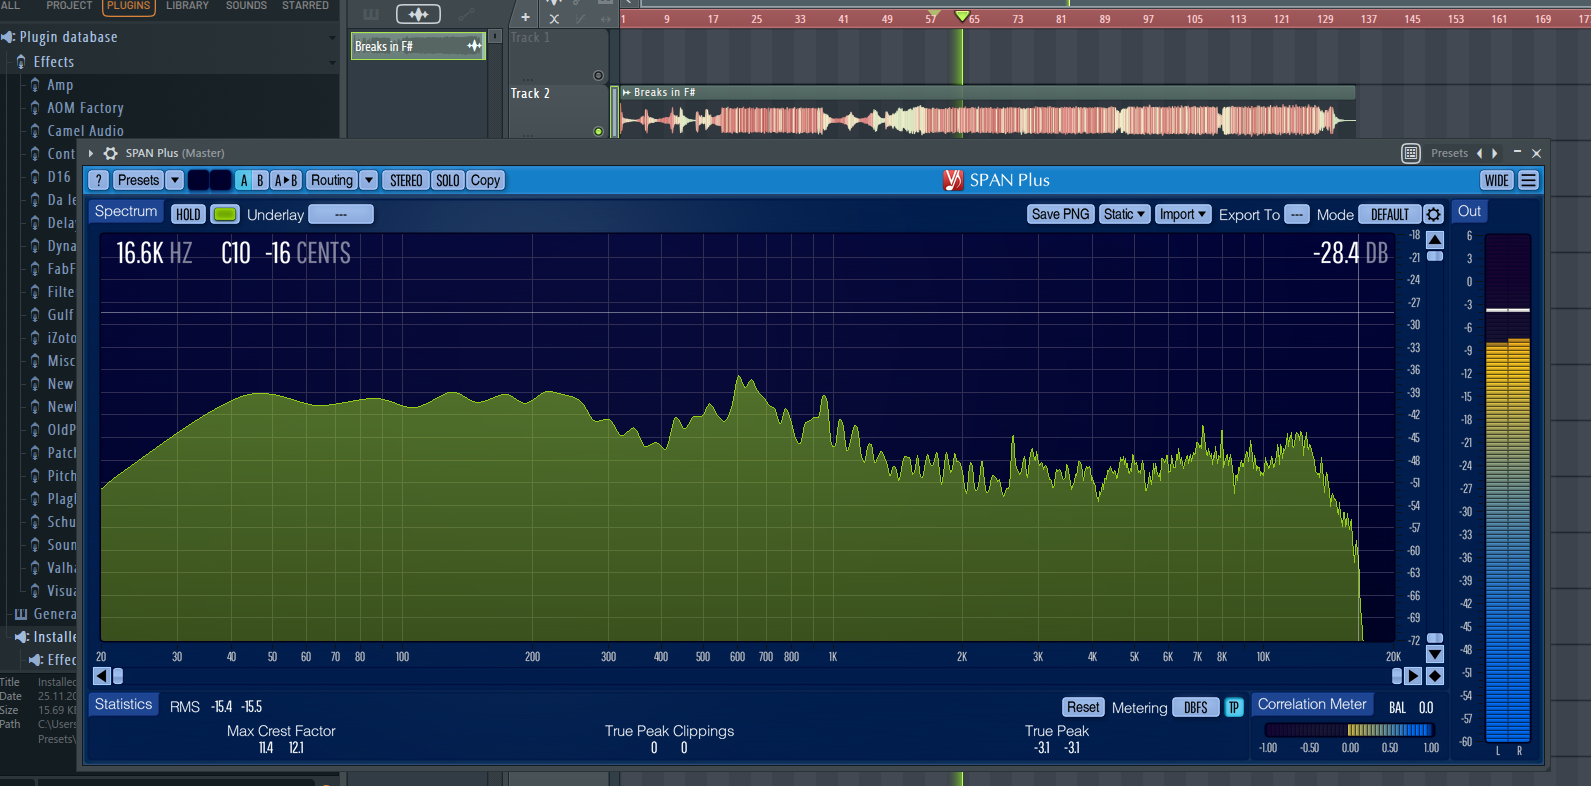Click the Amp folder plug icon
This screenshot has height=786, width=1591.
pyautogui.click(x=35, y=85)
